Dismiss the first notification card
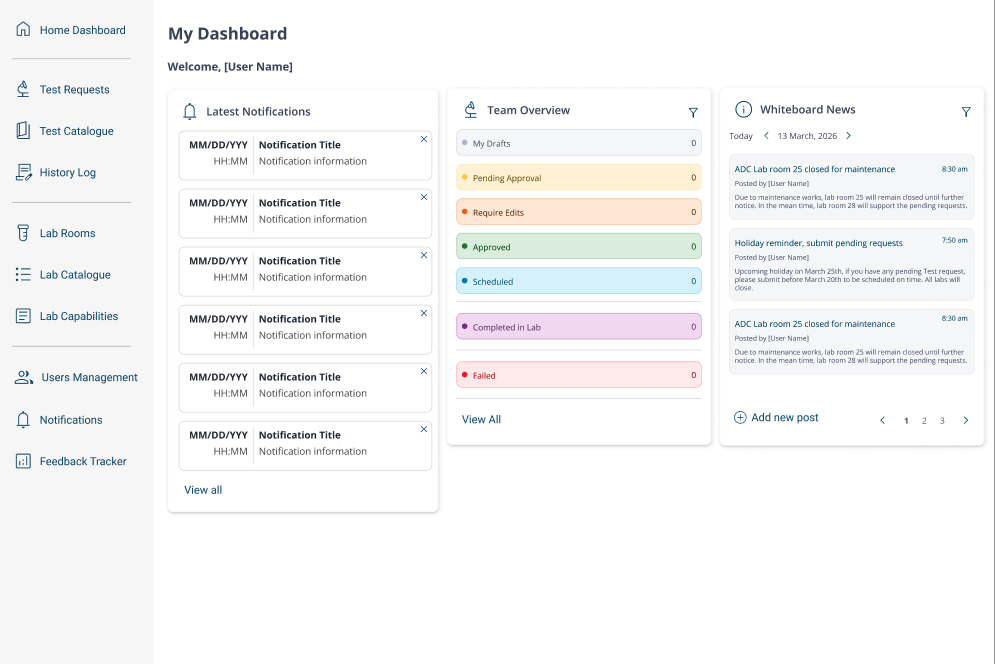Screen dimensions: 995x664 pos(424,139)
